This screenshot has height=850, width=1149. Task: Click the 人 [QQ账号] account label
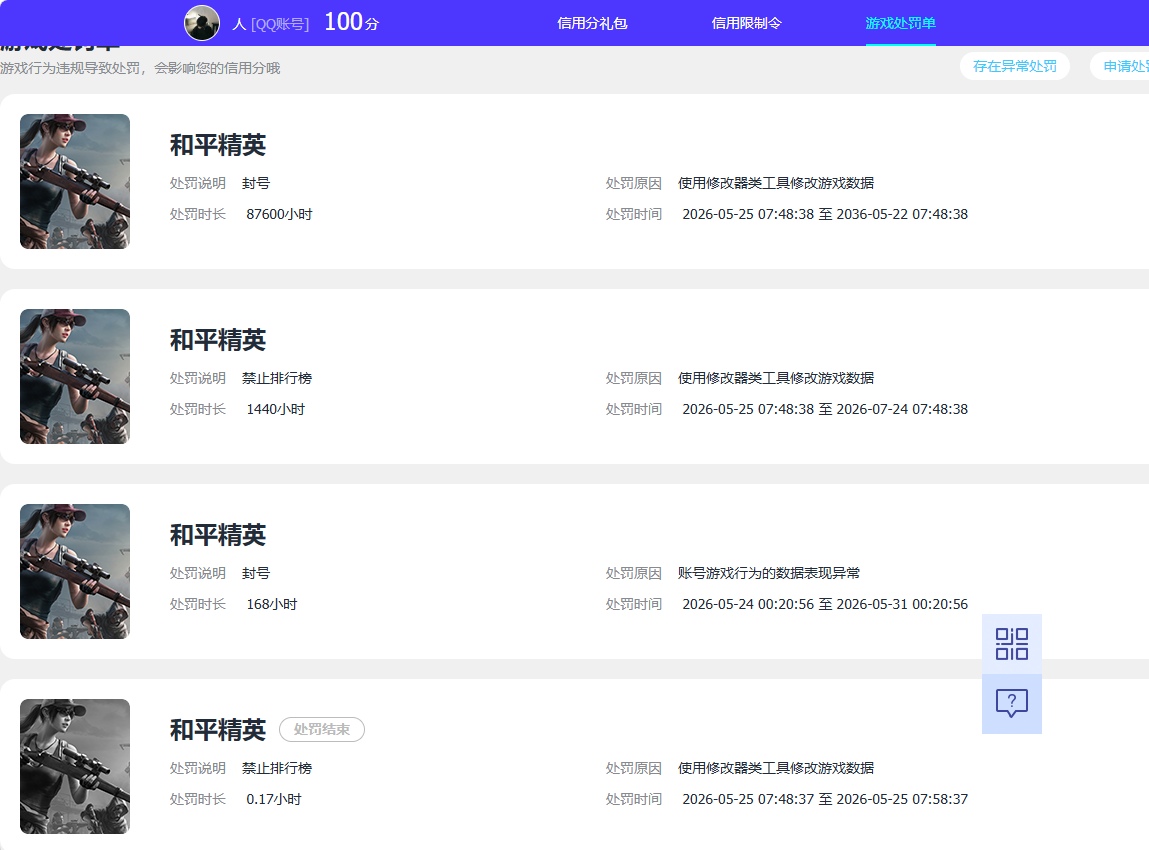point(270,24)
